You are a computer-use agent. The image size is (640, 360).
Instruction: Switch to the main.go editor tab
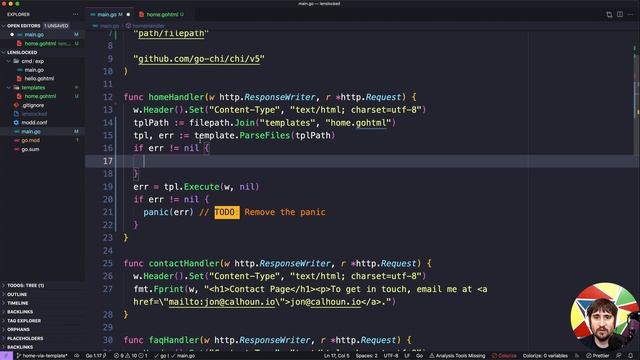click(x=110, y=14)
